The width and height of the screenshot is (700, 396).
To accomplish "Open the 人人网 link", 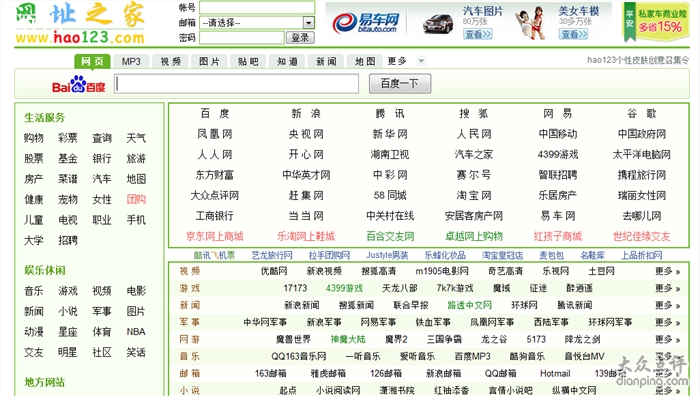I will coord(215,154).
